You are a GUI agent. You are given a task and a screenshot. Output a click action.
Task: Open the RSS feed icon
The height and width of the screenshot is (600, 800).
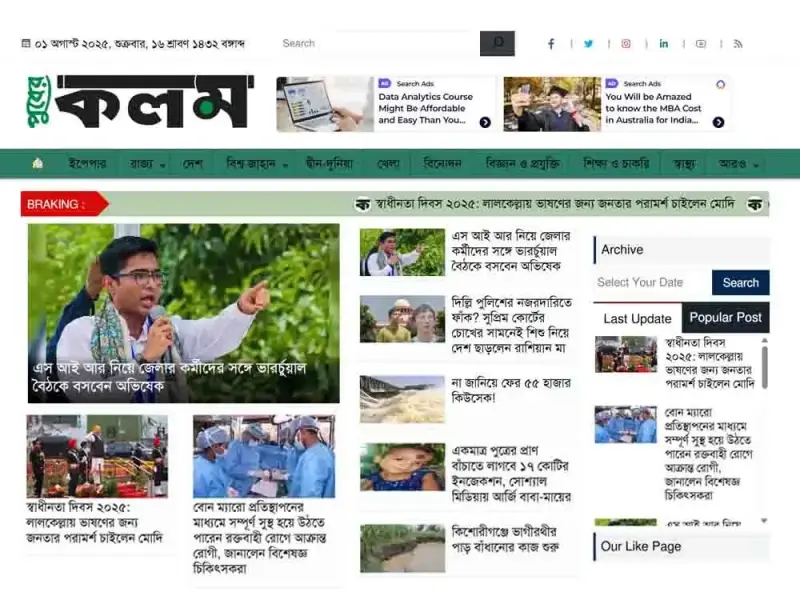(738, 44)
